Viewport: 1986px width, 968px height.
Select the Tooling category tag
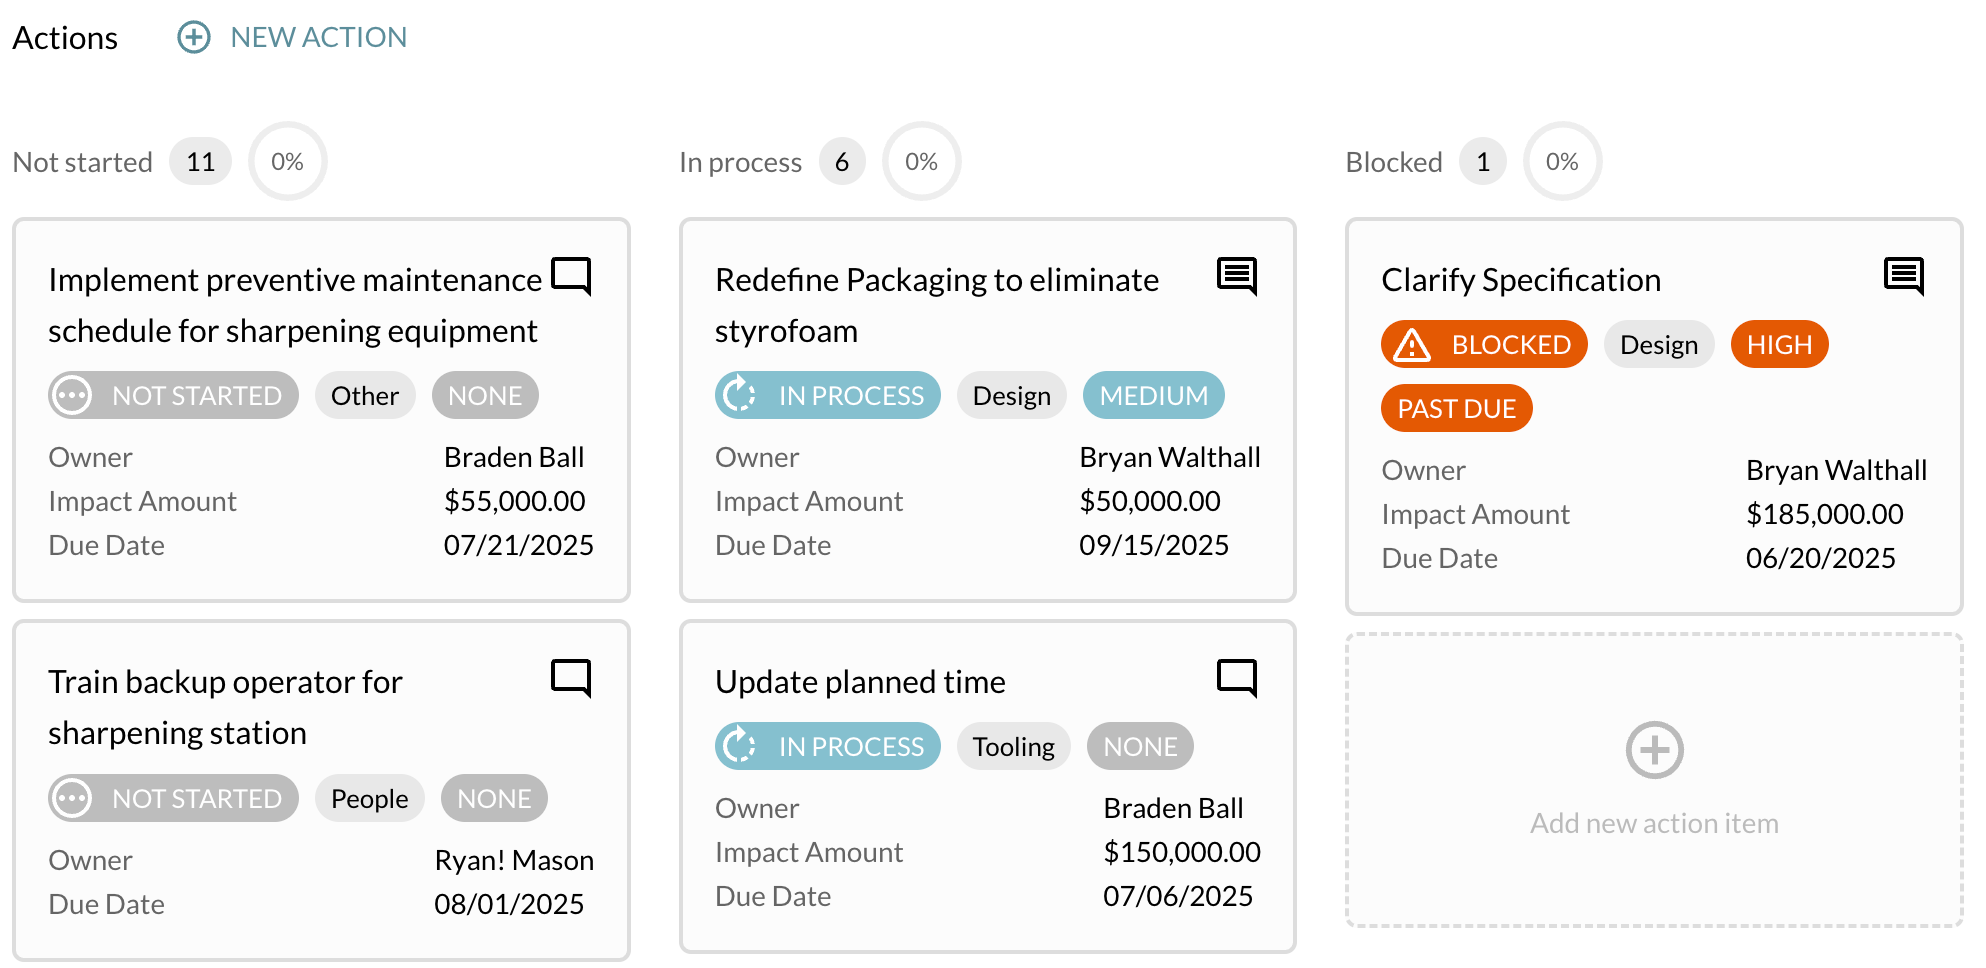[1013, 747]
